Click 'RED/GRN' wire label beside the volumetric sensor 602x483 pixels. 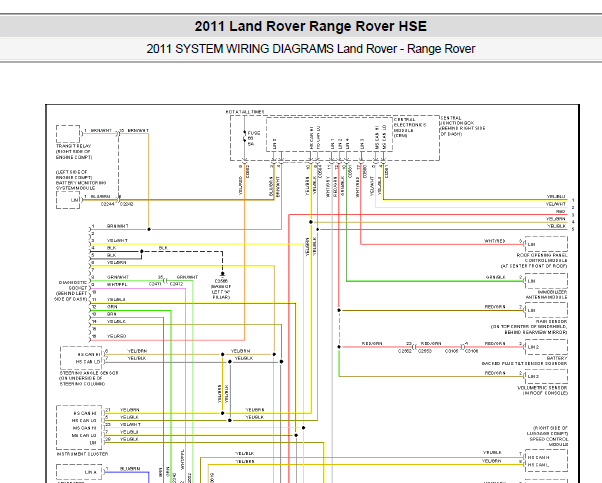(495, 373)
